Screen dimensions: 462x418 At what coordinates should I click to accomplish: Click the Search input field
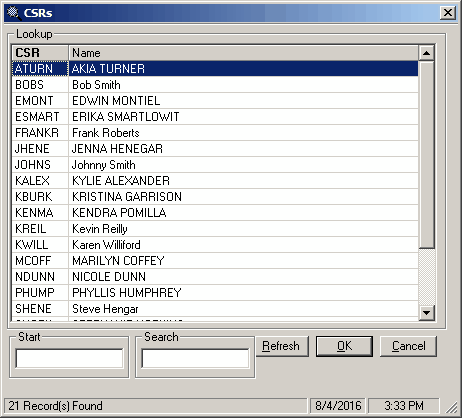click(195, 358)
